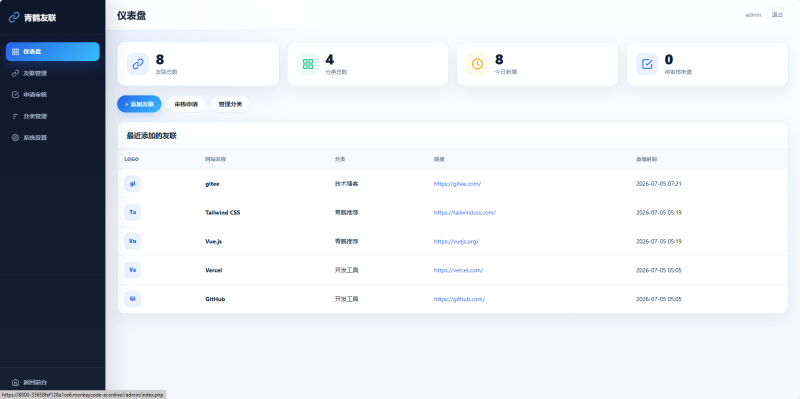The width and height of the screenshot is (800, 399).
Task: Click the blue link icon on 友联总数 card
Action: (x=138, y=64)
